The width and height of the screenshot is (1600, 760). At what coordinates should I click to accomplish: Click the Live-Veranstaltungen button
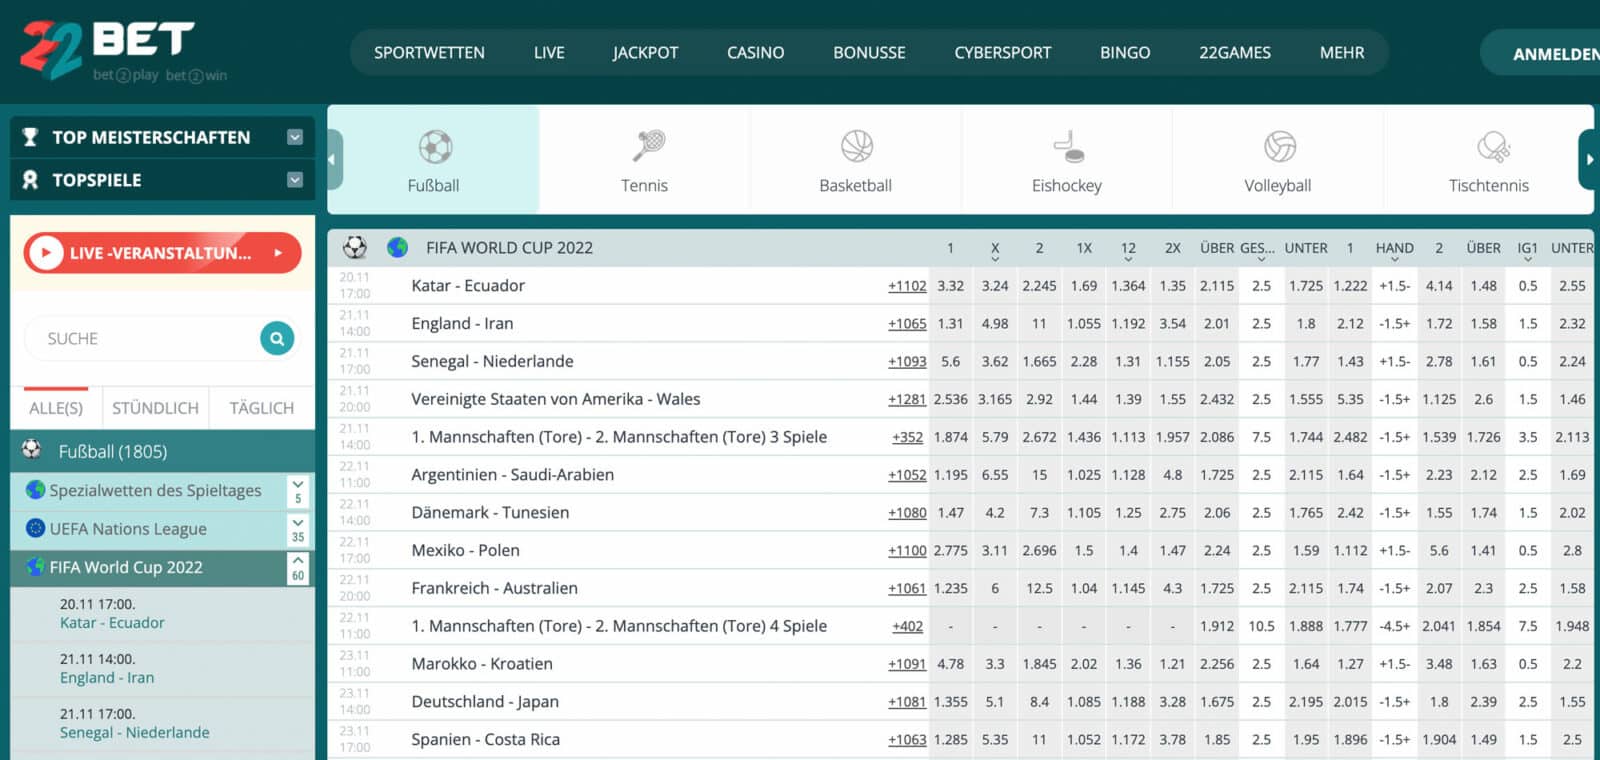[162, 253]
